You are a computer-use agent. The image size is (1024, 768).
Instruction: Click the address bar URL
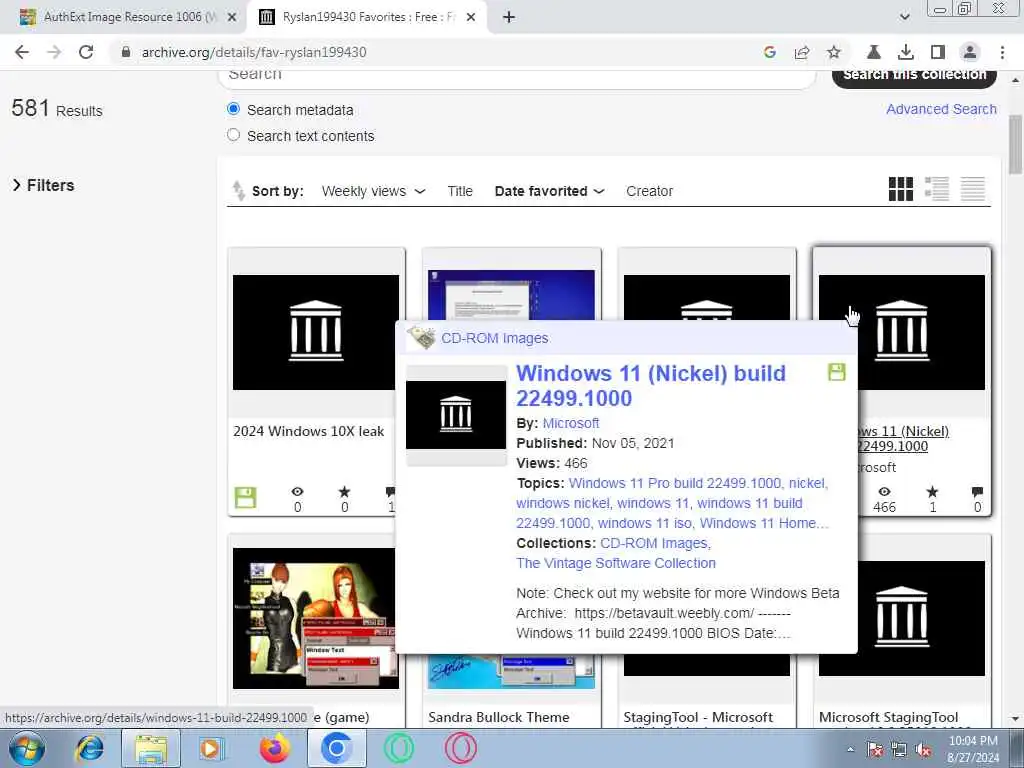(254, 52)
